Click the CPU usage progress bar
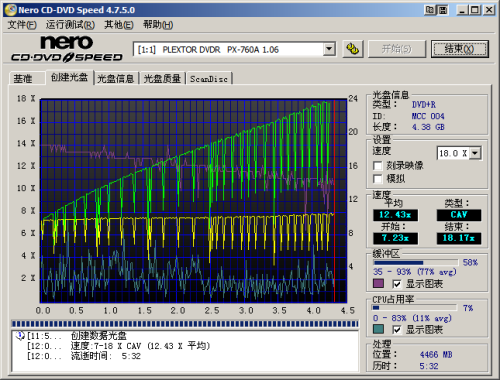Viewport: 500px width, 380px height. point(414,308)
